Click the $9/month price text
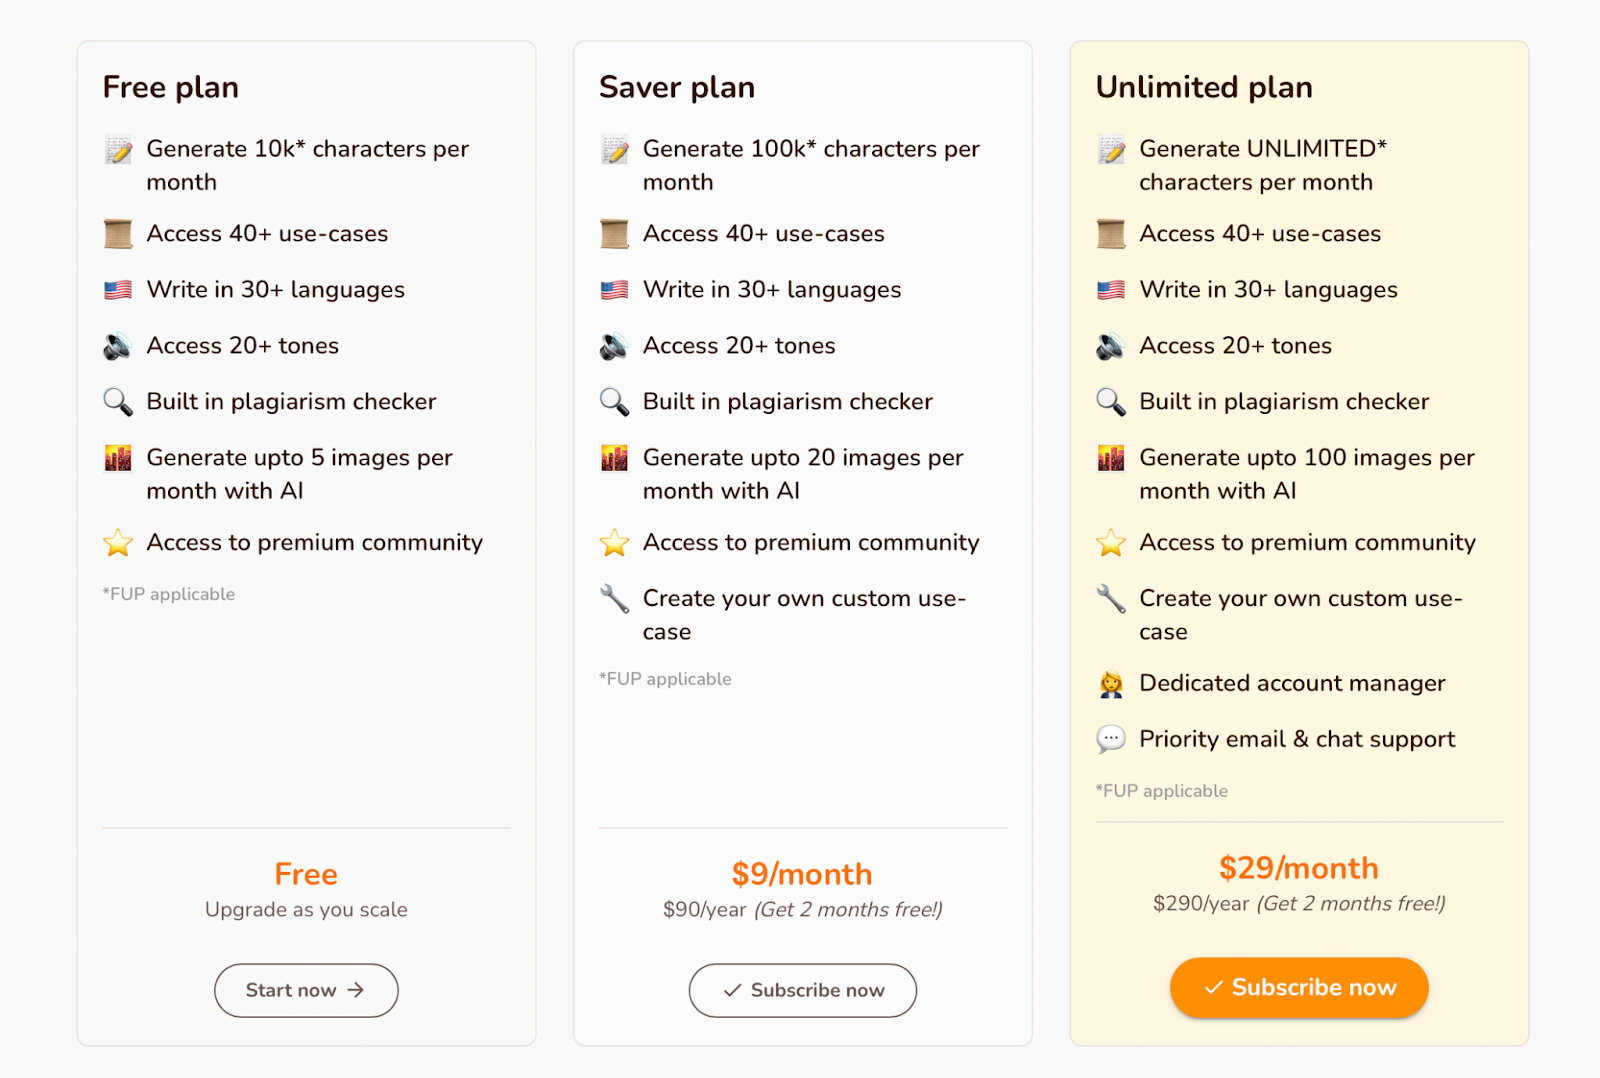Image resolution: width=1600 pixels, height=1078 pixels. [x=802, y=874]
